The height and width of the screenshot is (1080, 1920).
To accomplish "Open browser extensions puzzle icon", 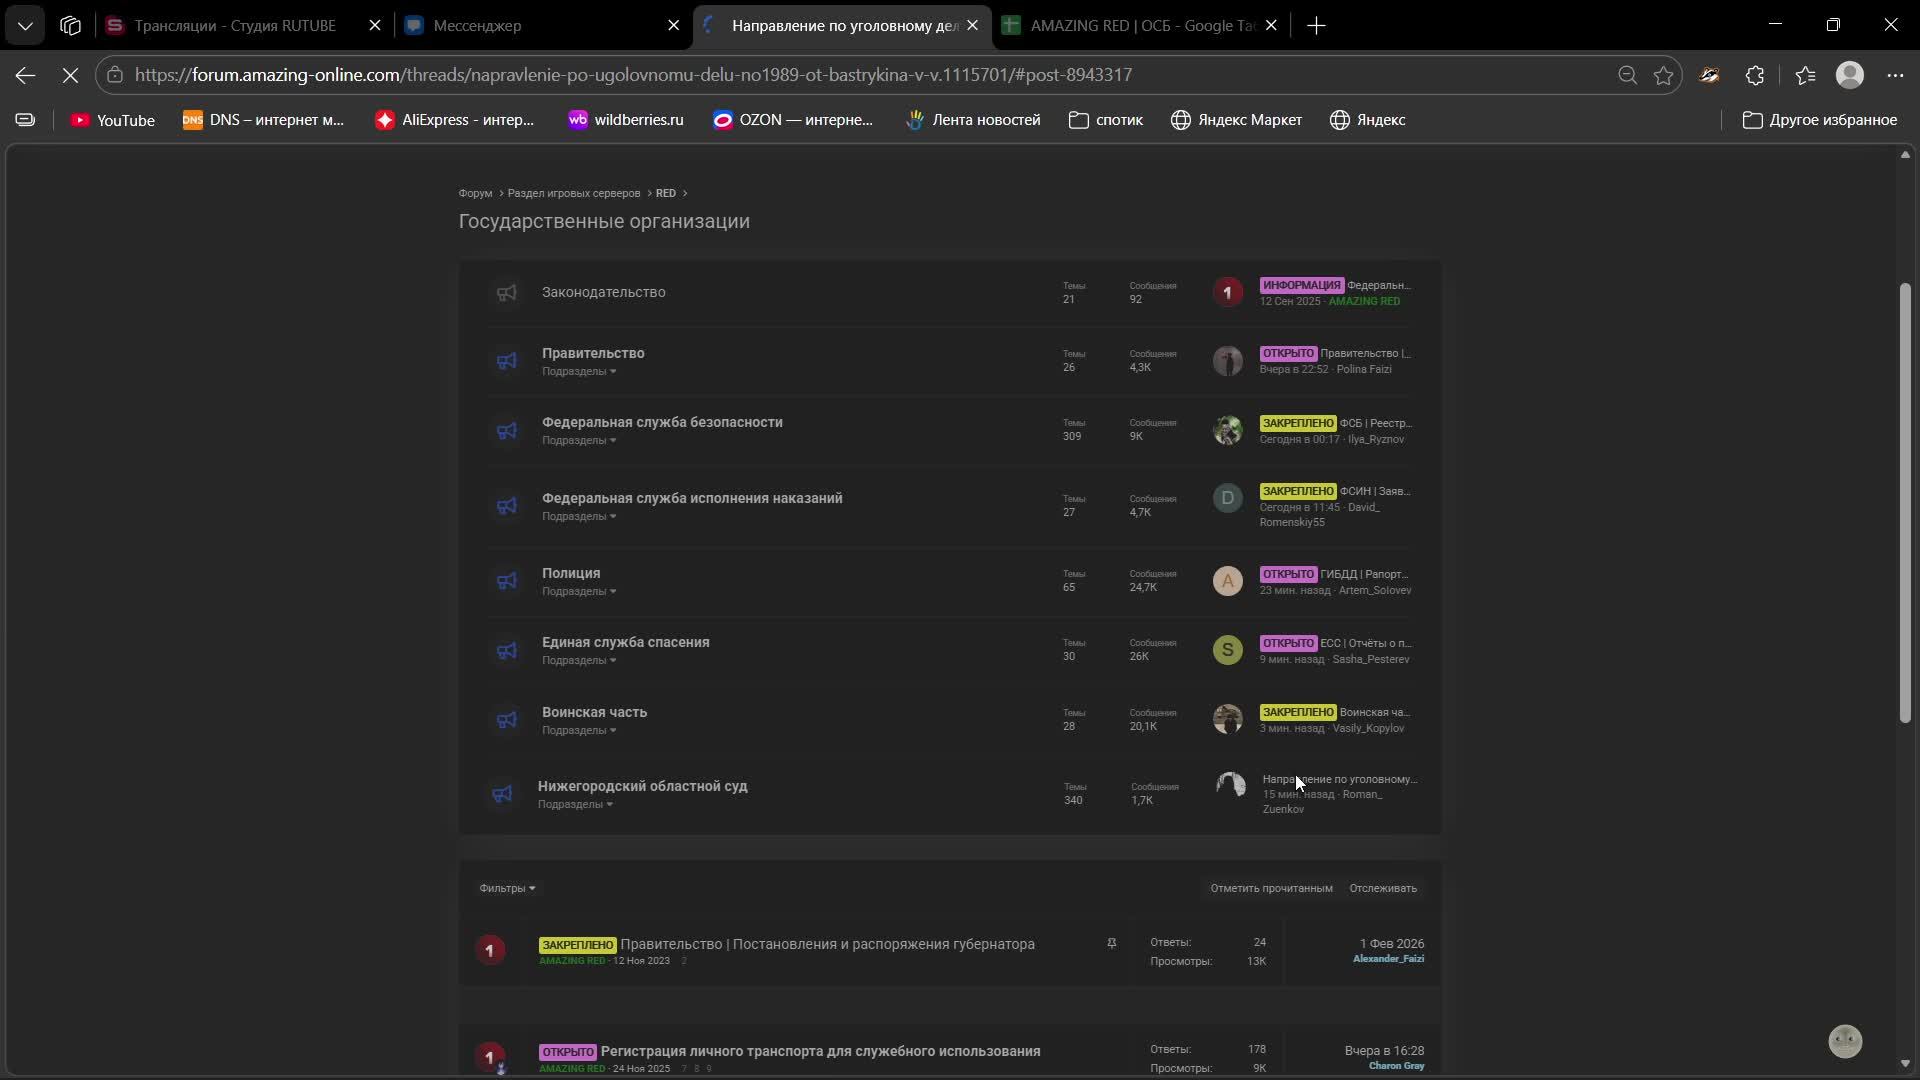I will coord(1755,75).
